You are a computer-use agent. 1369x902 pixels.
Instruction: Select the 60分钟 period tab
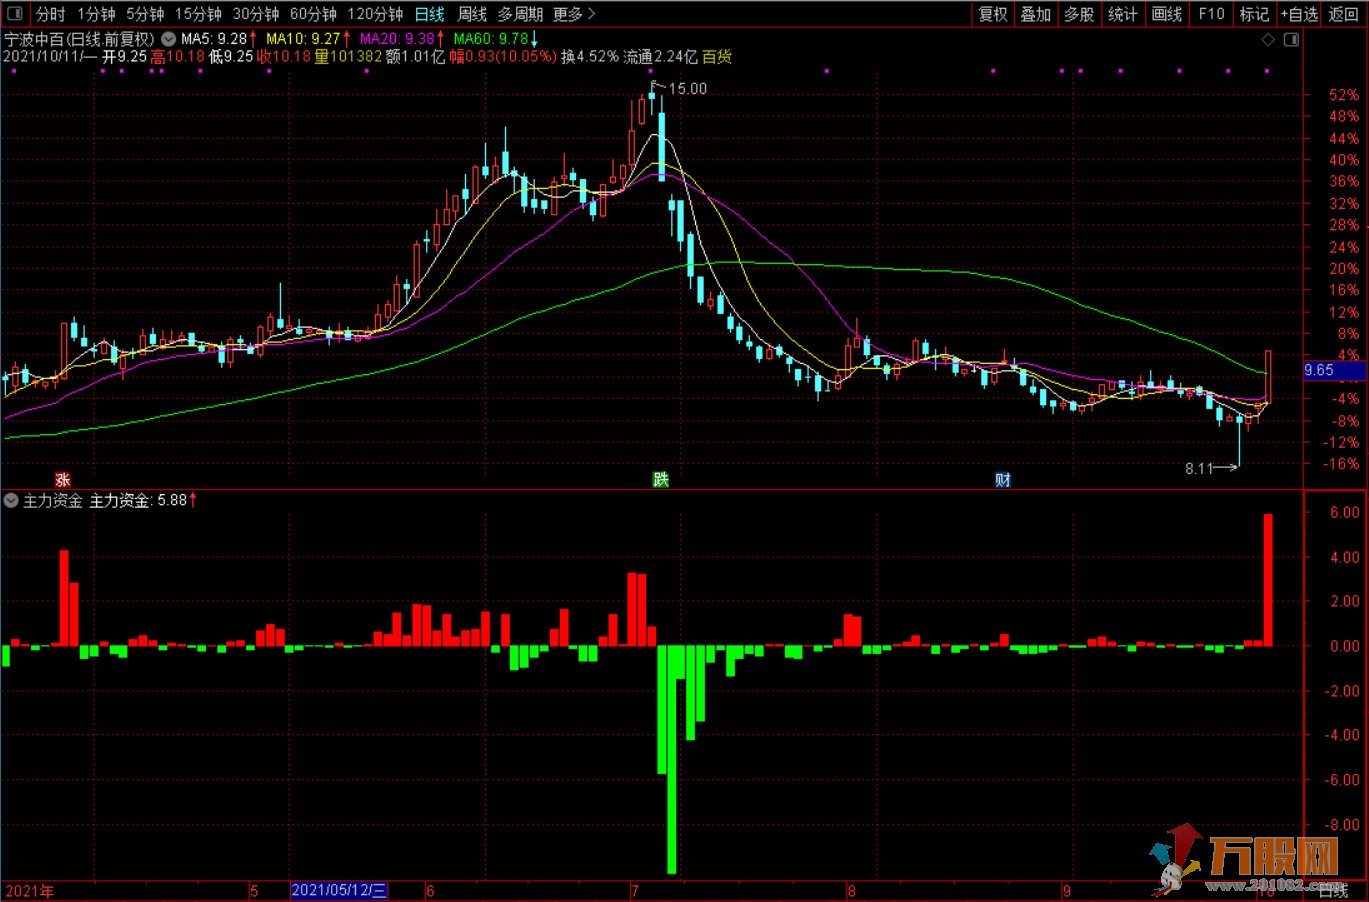313,14
